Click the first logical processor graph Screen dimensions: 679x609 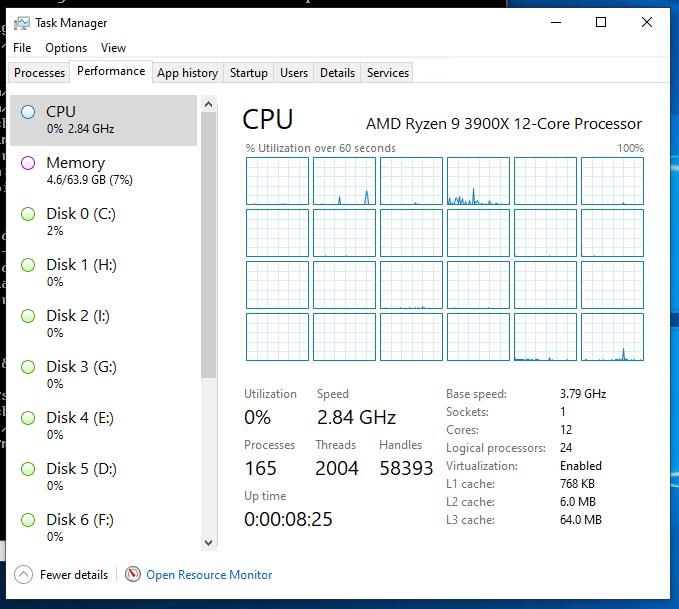point(277,181)
